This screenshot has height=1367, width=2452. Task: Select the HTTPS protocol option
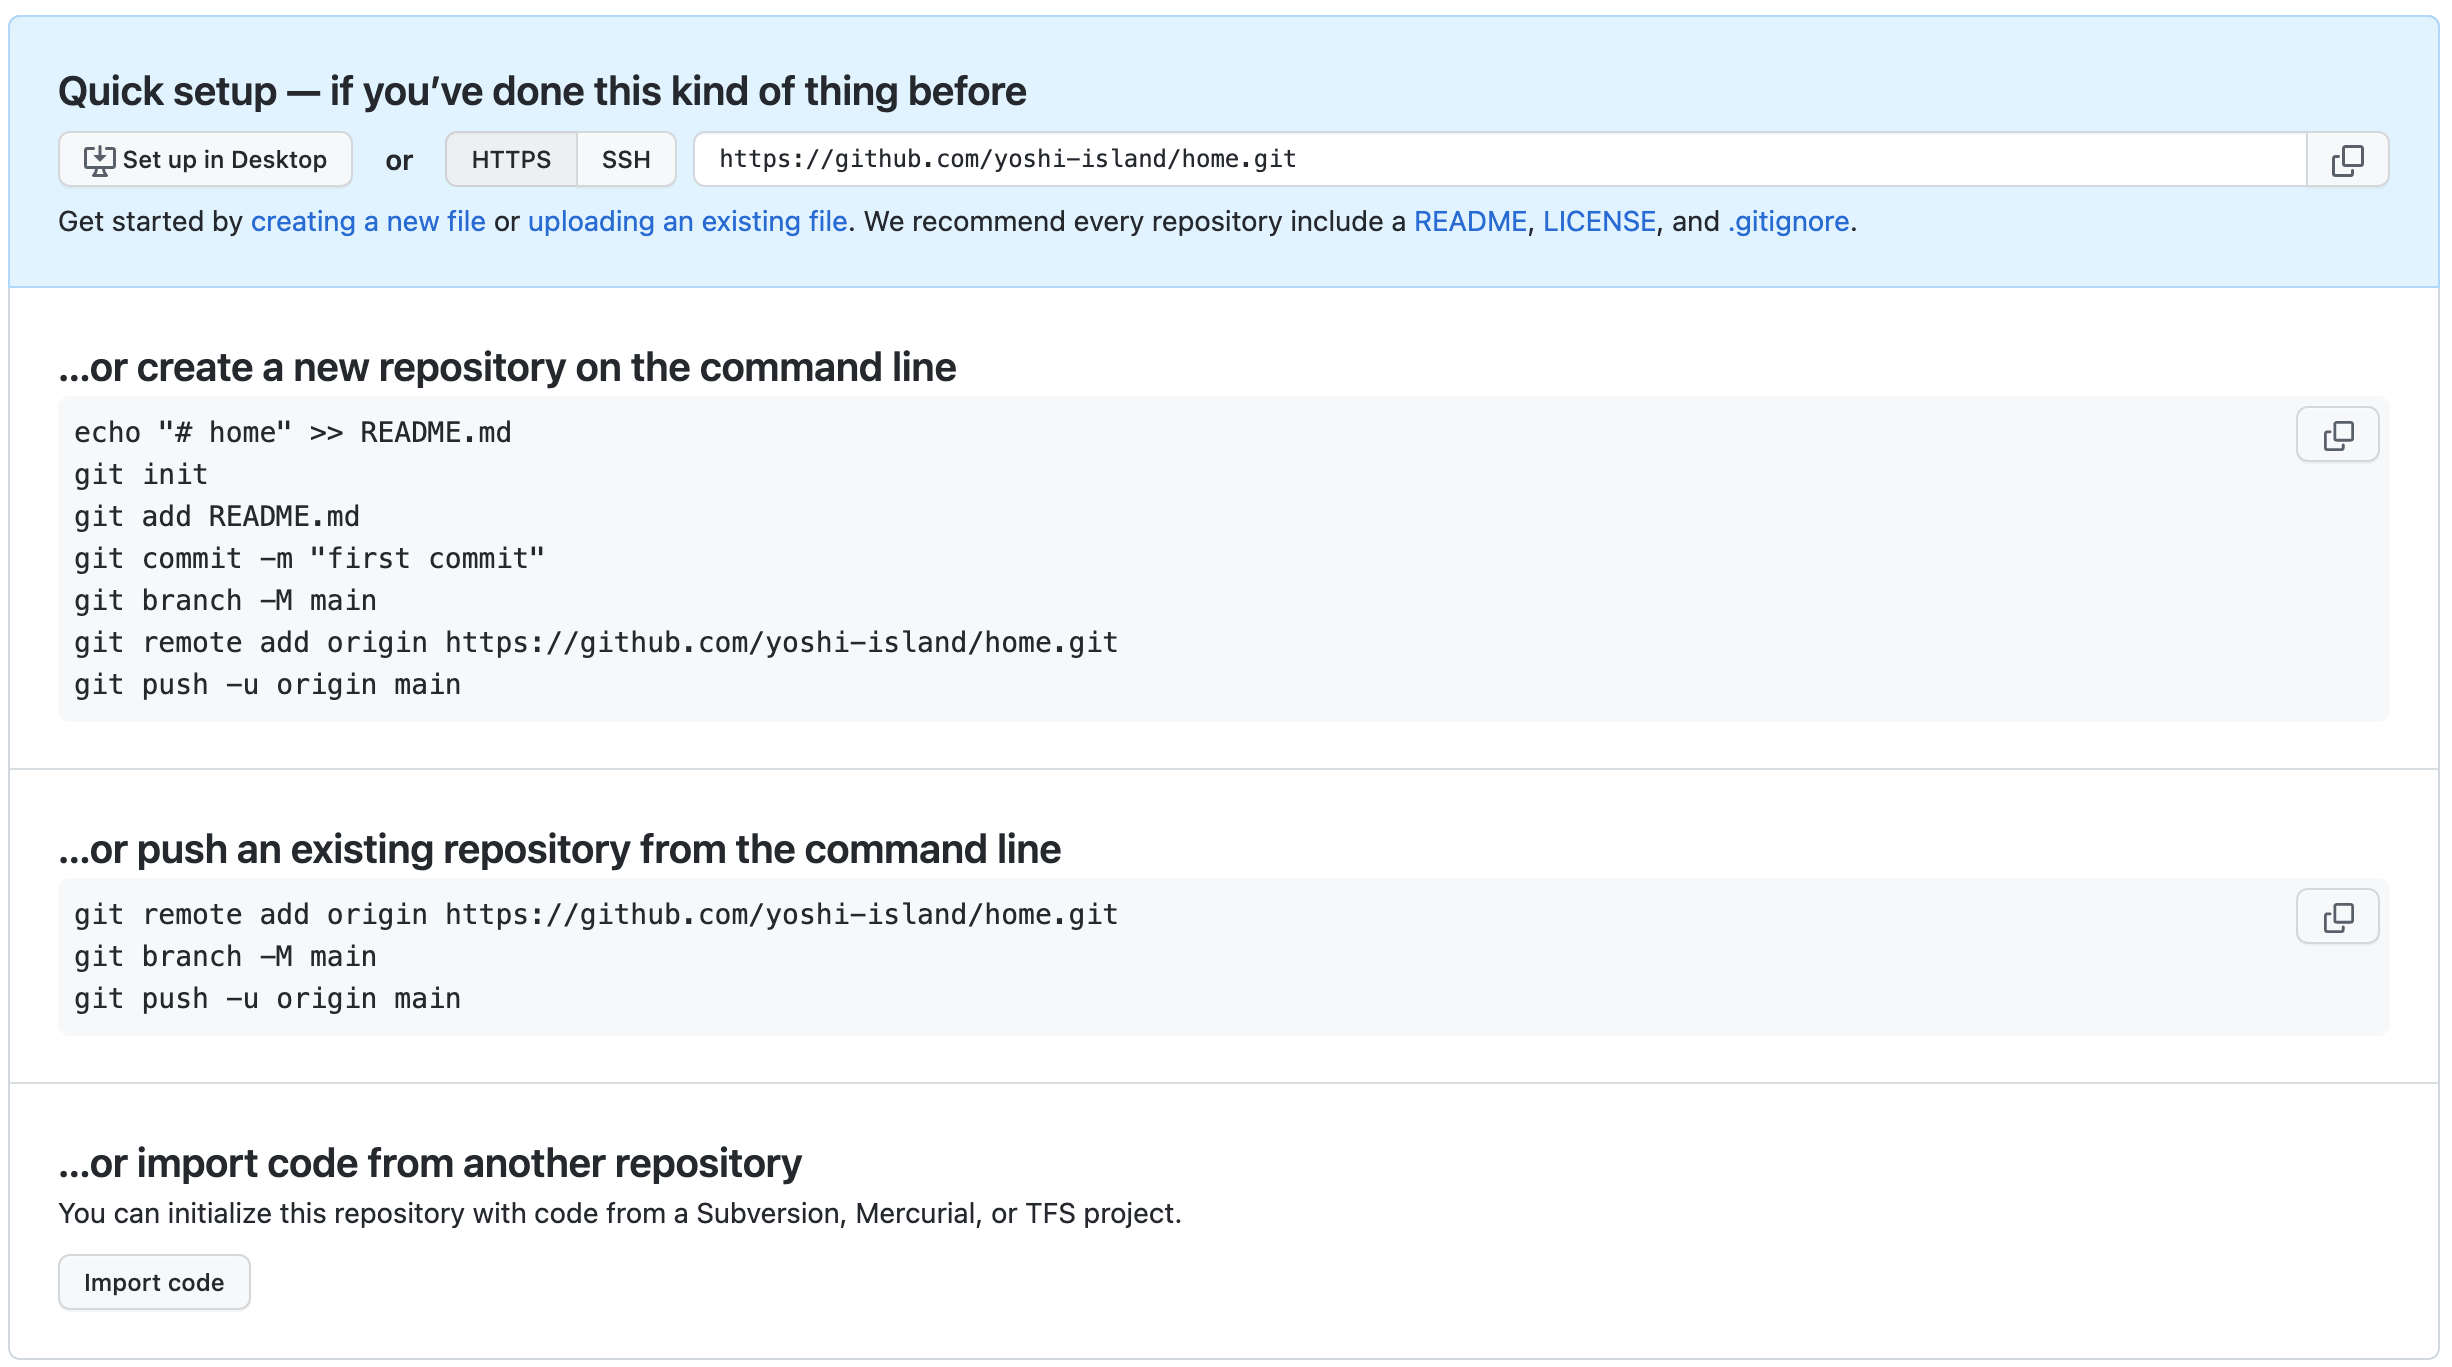pos(511,160)
